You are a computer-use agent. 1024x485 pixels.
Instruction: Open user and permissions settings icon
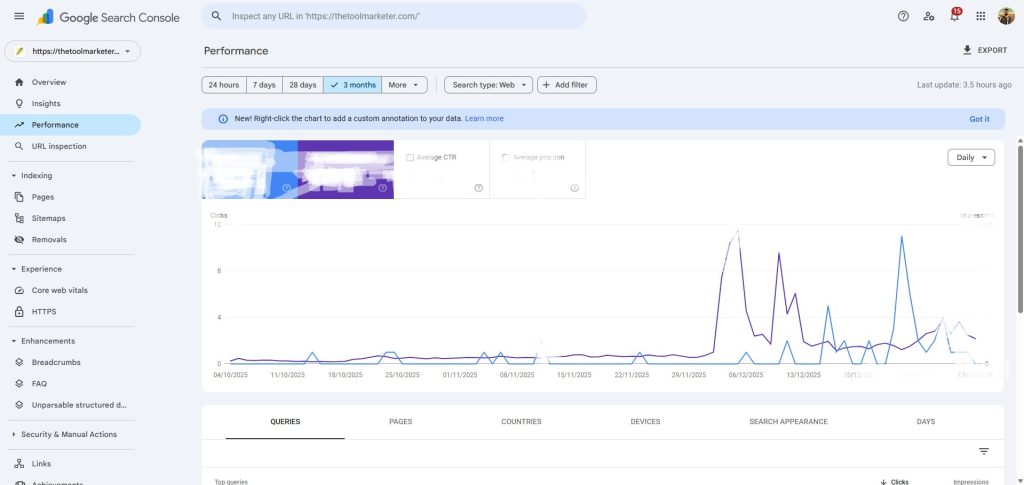pos(929,16)
